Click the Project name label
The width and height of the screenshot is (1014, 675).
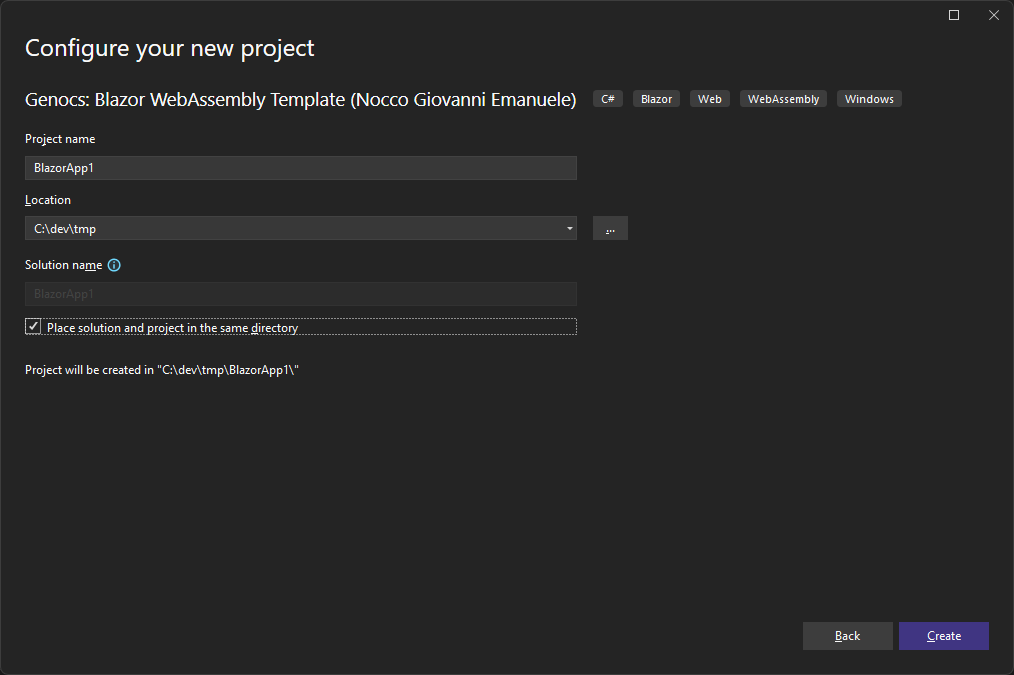[60, 139]
